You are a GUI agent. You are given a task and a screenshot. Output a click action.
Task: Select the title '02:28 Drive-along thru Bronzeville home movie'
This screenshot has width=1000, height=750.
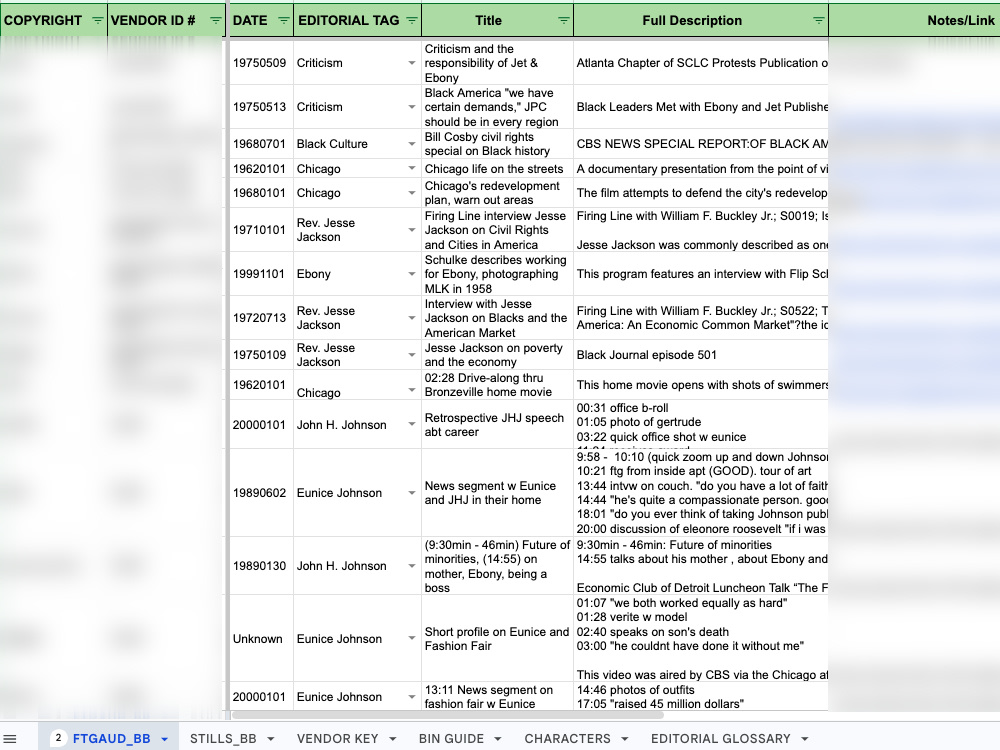coord(497,385)
